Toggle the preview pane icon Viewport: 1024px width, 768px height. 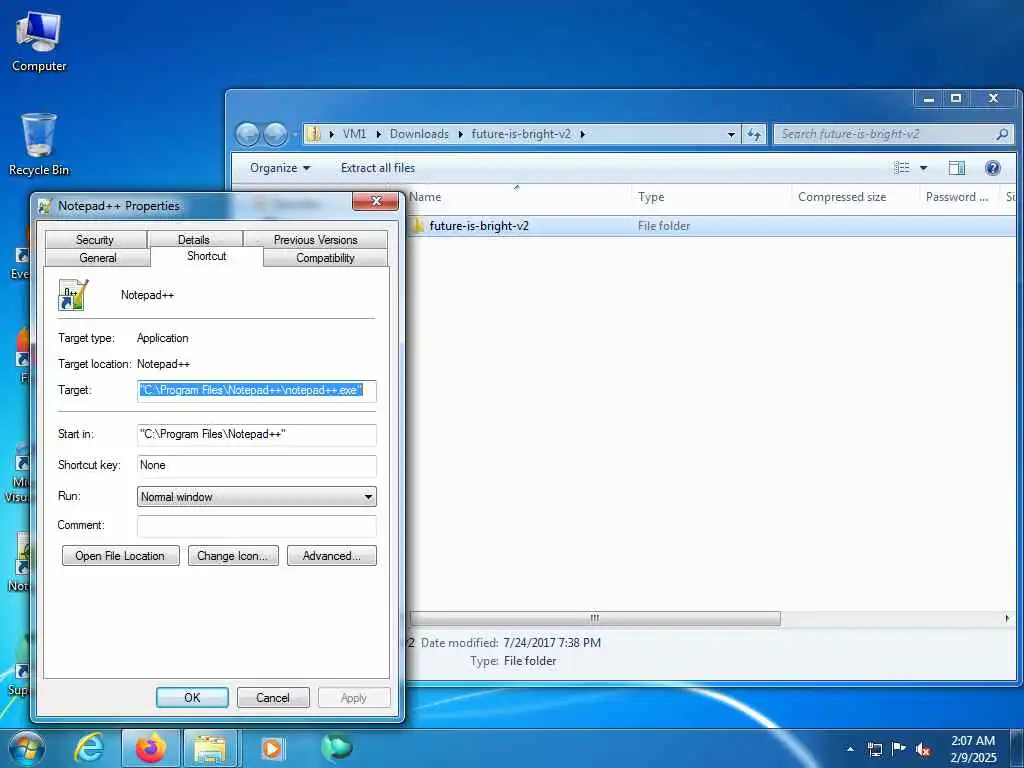pyautogui.click(x=957, y=168)
